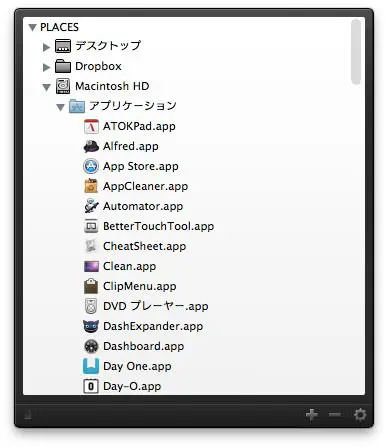Click the ClipMenu clipboard icon
388x448 pixels.
coord(91,286)
